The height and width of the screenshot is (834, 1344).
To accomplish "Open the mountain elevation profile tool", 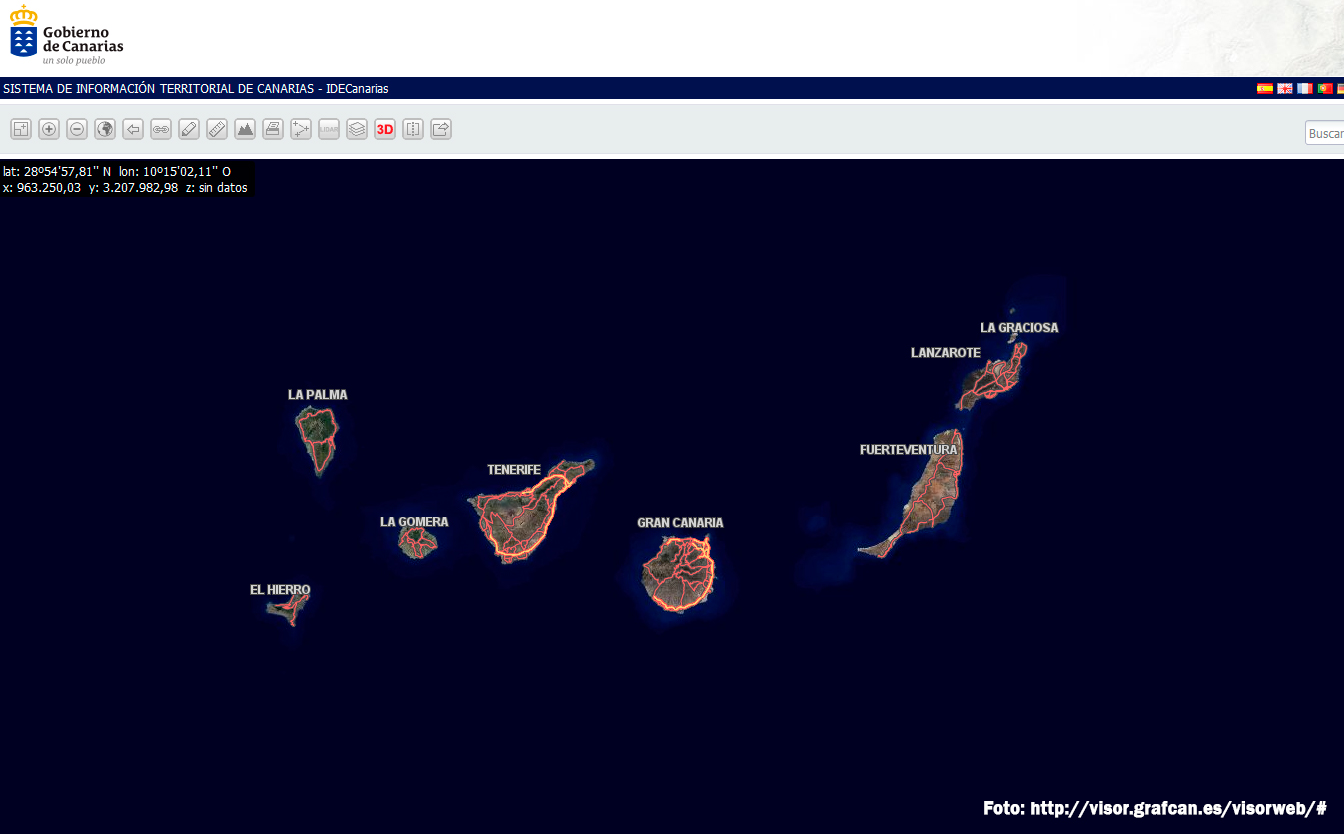I will 245,129.
